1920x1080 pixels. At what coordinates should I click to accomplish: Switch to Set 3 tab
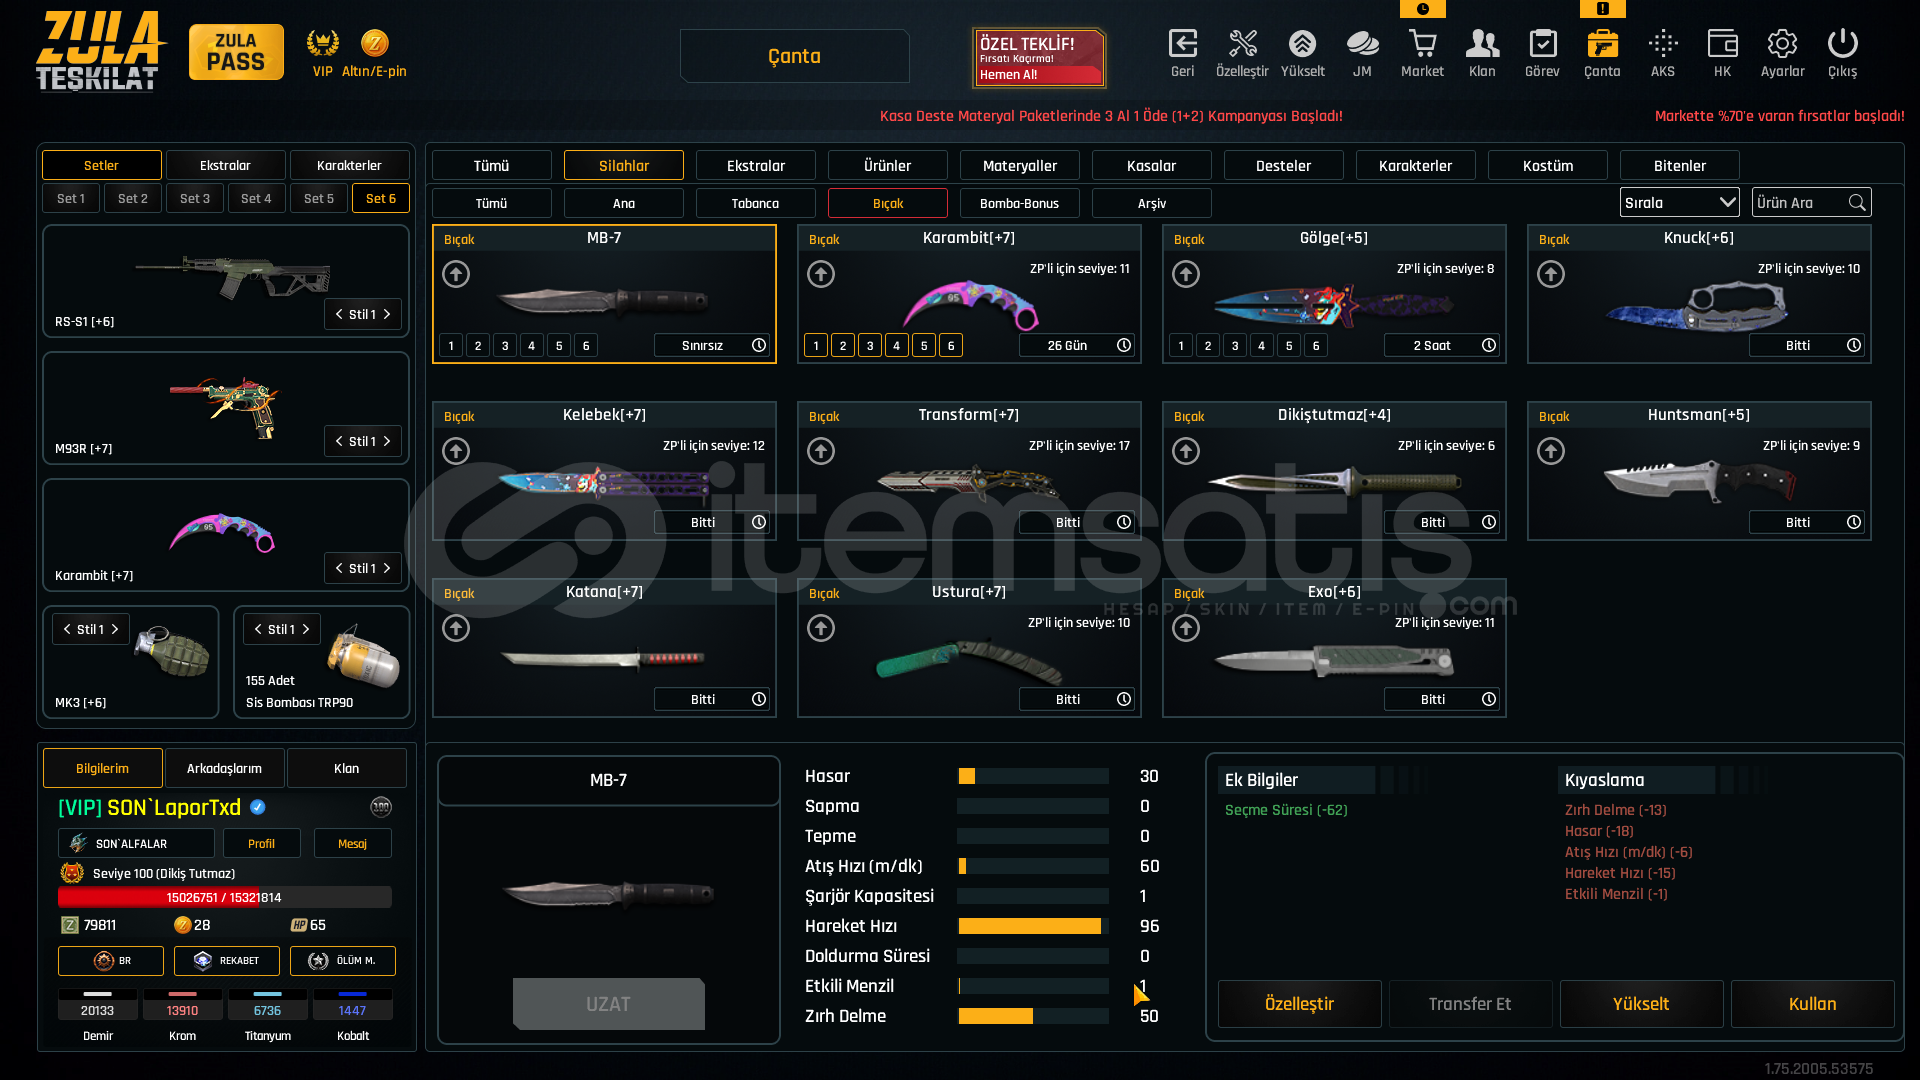click(195, 198)
